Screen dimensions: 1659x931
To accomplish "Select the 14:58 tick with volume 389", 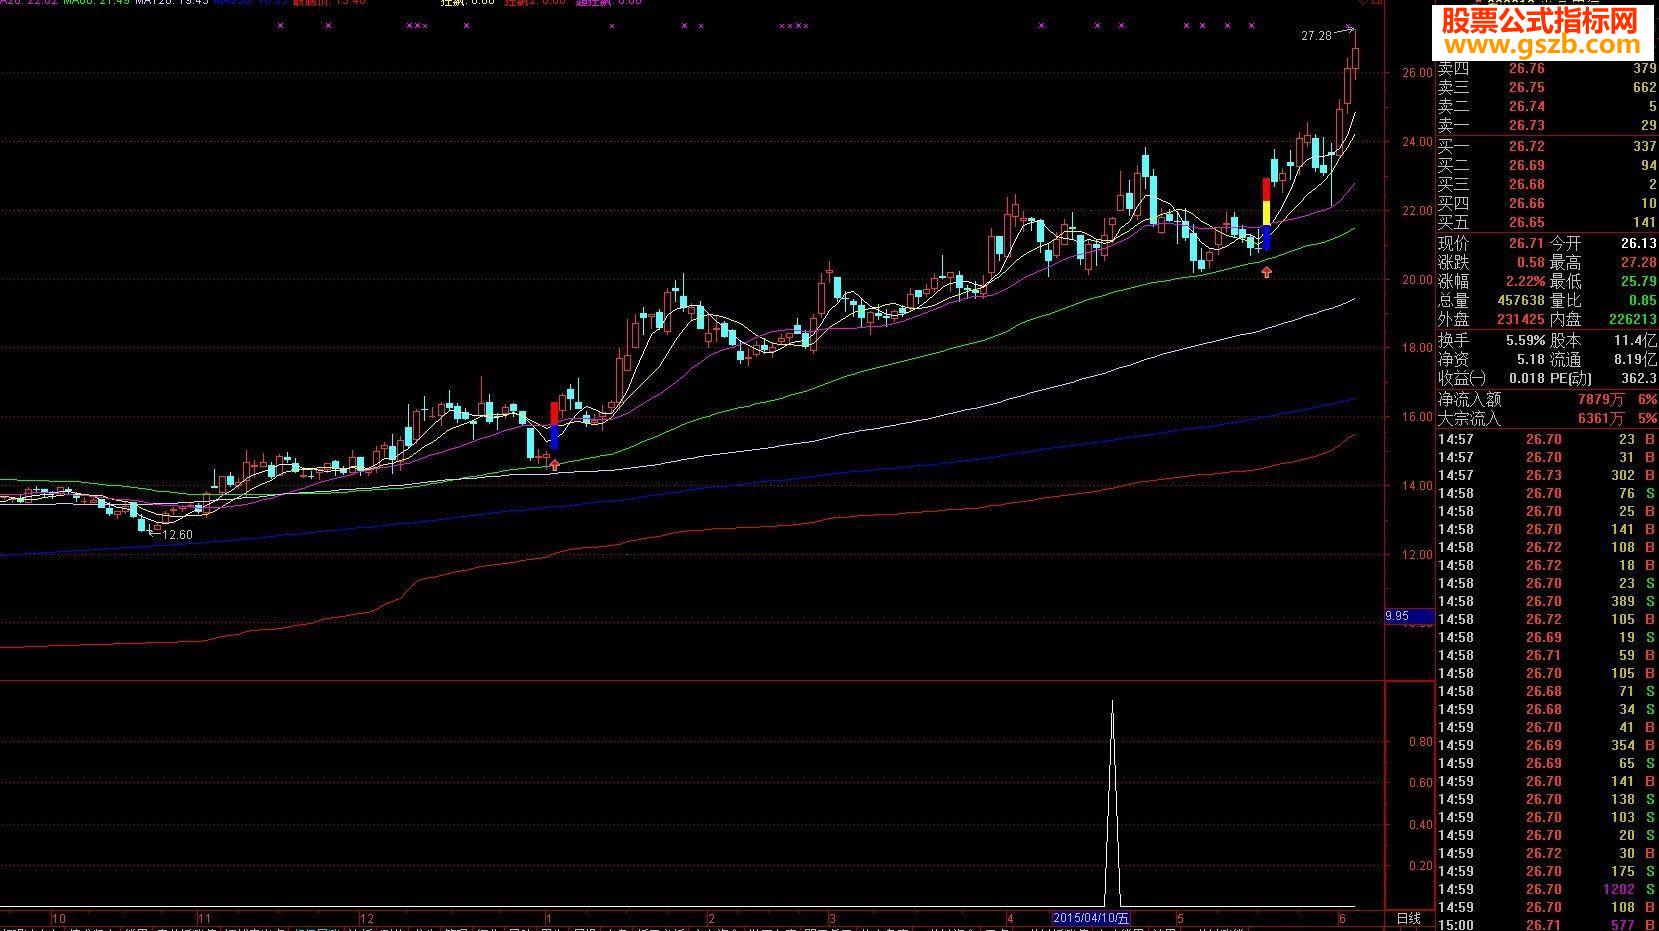I will [1547, 602].
